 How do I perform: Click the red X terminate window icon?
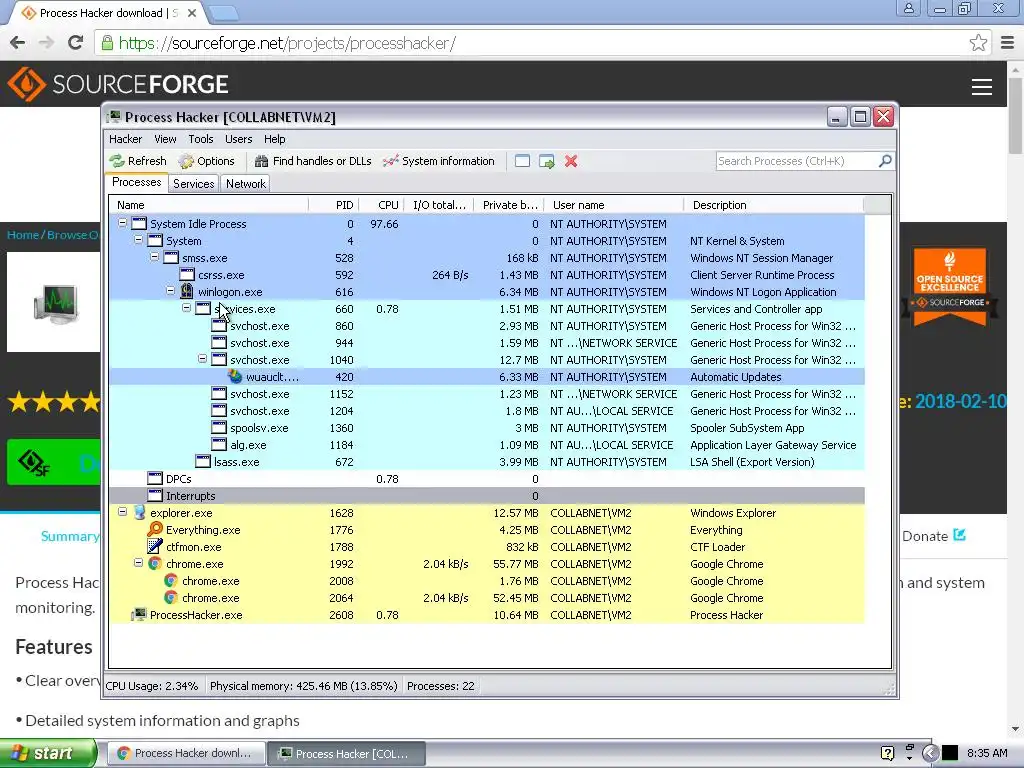pyautogui.click(x=571, y=161)
